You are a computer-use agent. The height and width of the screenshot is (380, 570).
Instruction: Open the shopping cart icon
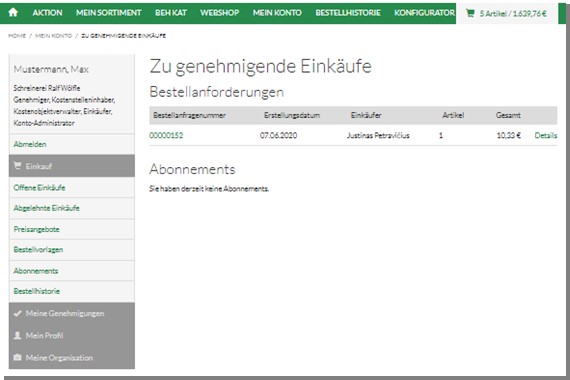click(x=470, y=13)
